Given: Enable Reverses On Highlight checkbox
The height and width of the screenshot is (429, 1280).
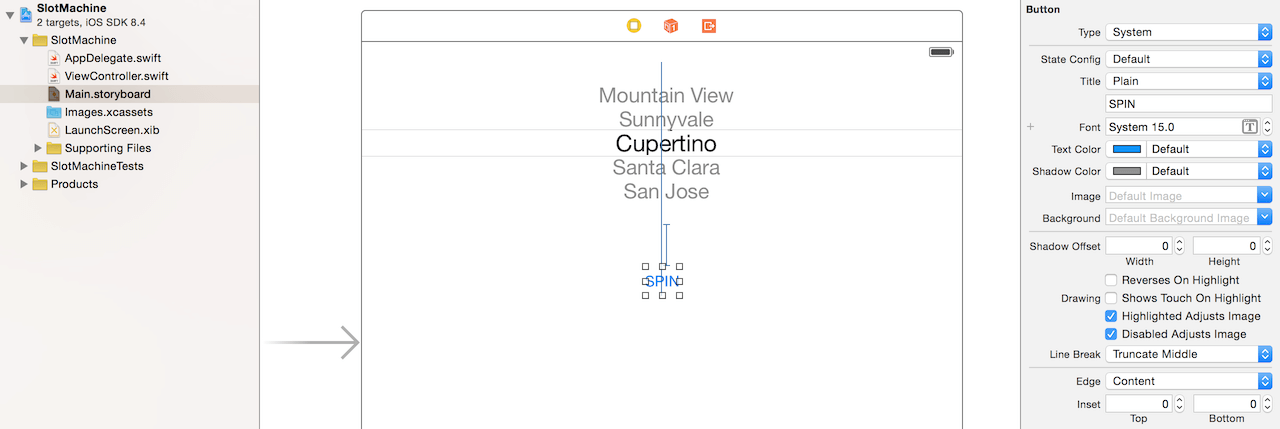Looking at the screenshot, I should (x=1111, y=280).
